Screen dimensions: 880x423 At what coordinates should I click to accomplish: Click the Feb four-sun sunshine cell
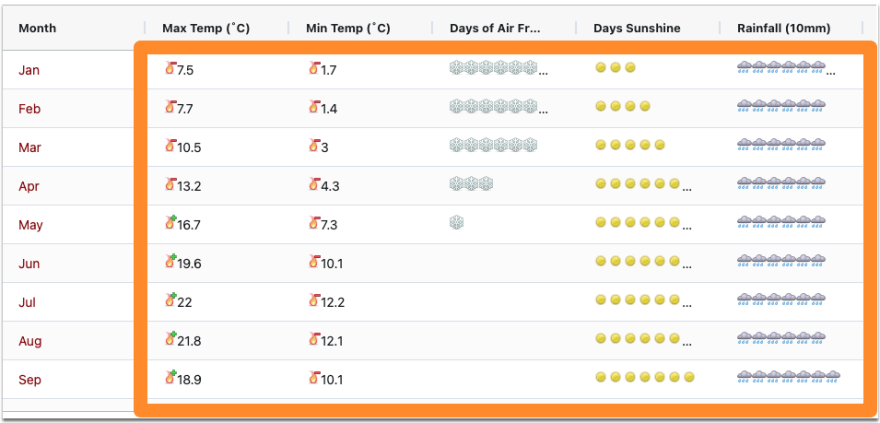(x=622, y=107)
